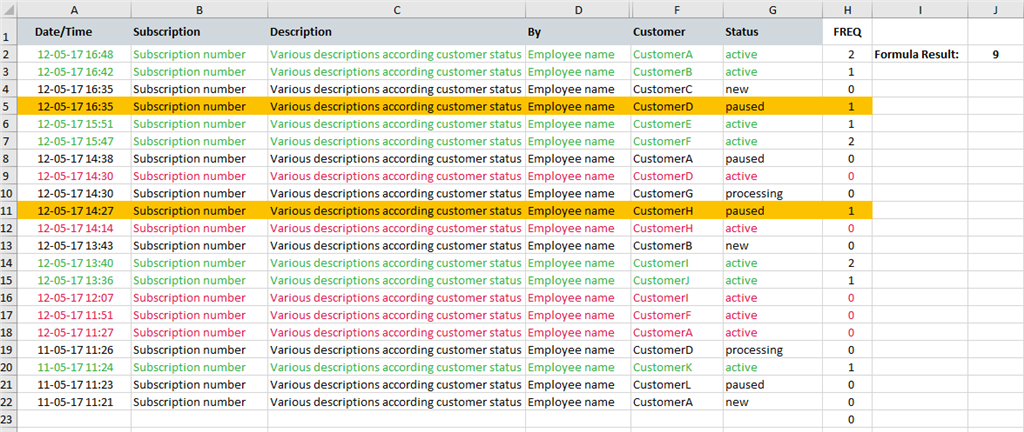
Task: Select column I header
Action: (x=920, y=10)
